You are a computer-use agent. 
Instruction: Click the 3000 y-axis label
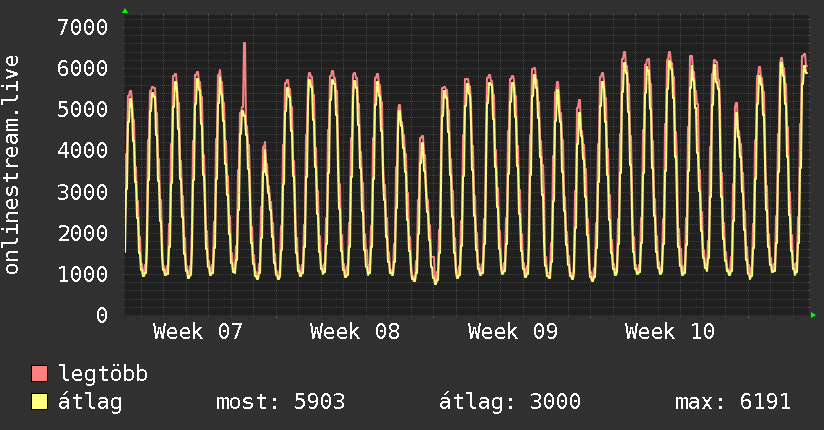[83, 192]
